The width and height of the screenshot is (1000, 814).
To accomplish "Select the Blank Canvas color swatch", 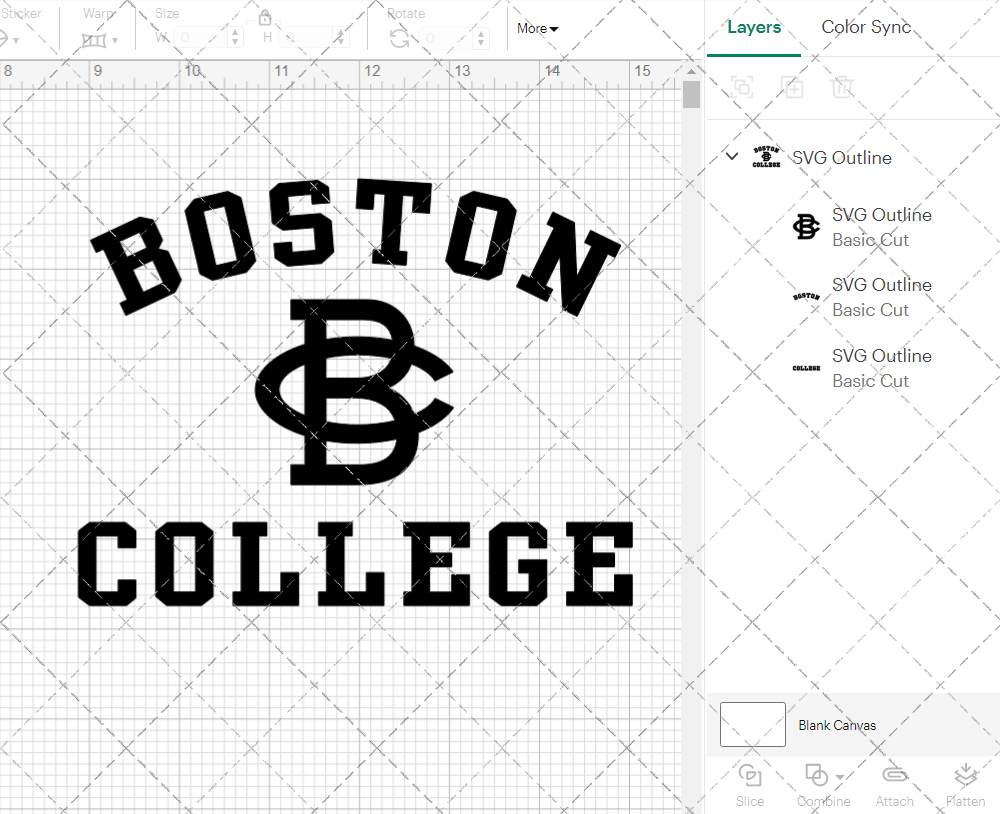I will click(x=751, y=724).
